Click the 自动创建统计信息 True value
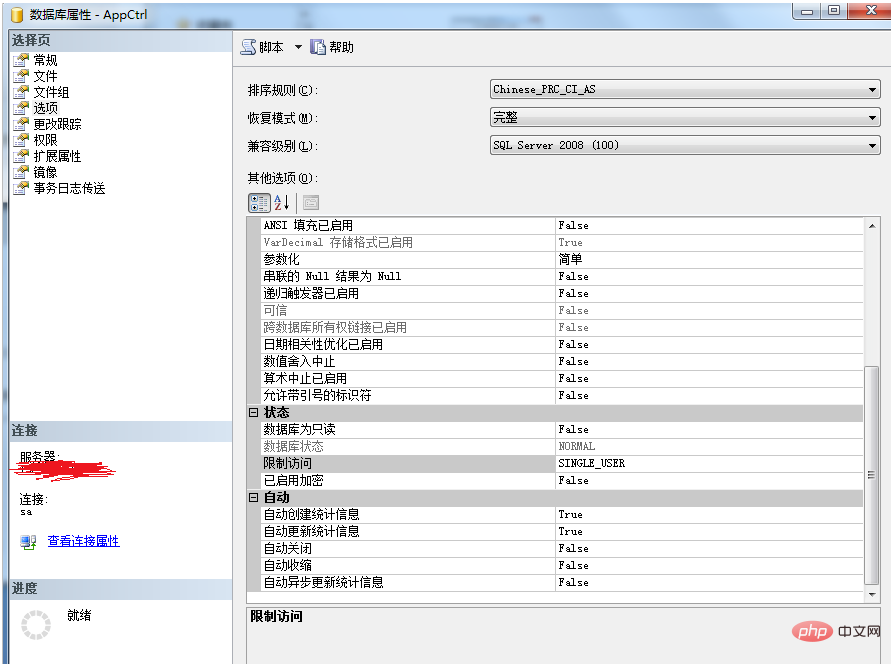Screen dimensions: 891x664 (x=570, y=515)
